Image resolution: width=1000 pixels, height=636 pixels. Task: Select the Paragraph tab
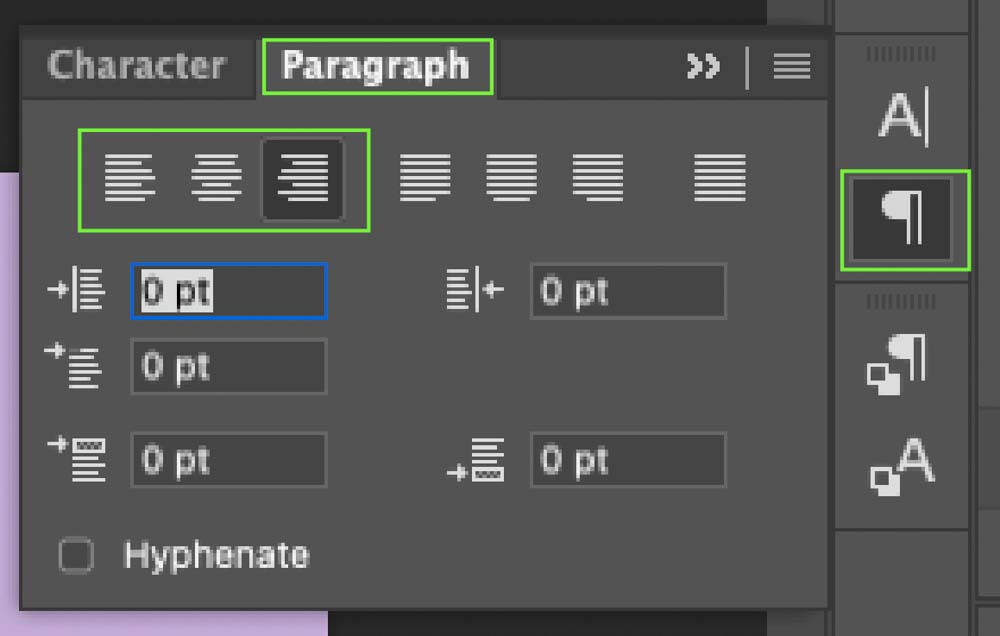376,66
